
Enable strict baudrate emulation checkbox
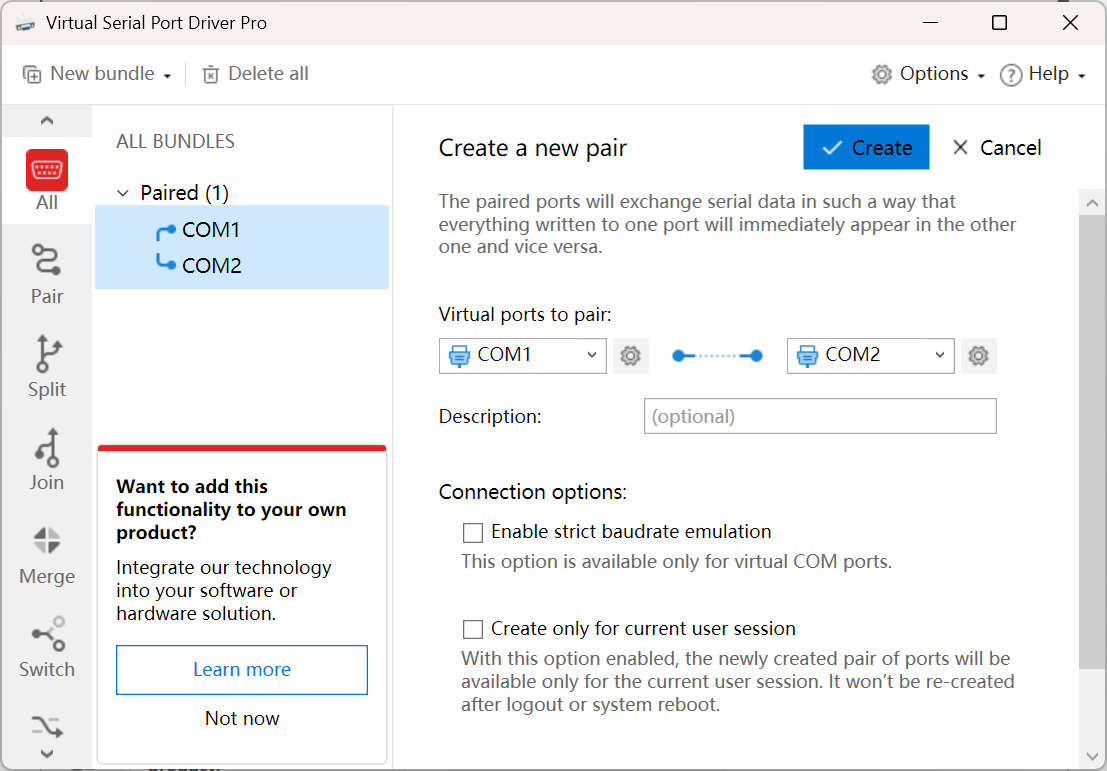pyautogui.click(x=473, y=532)
